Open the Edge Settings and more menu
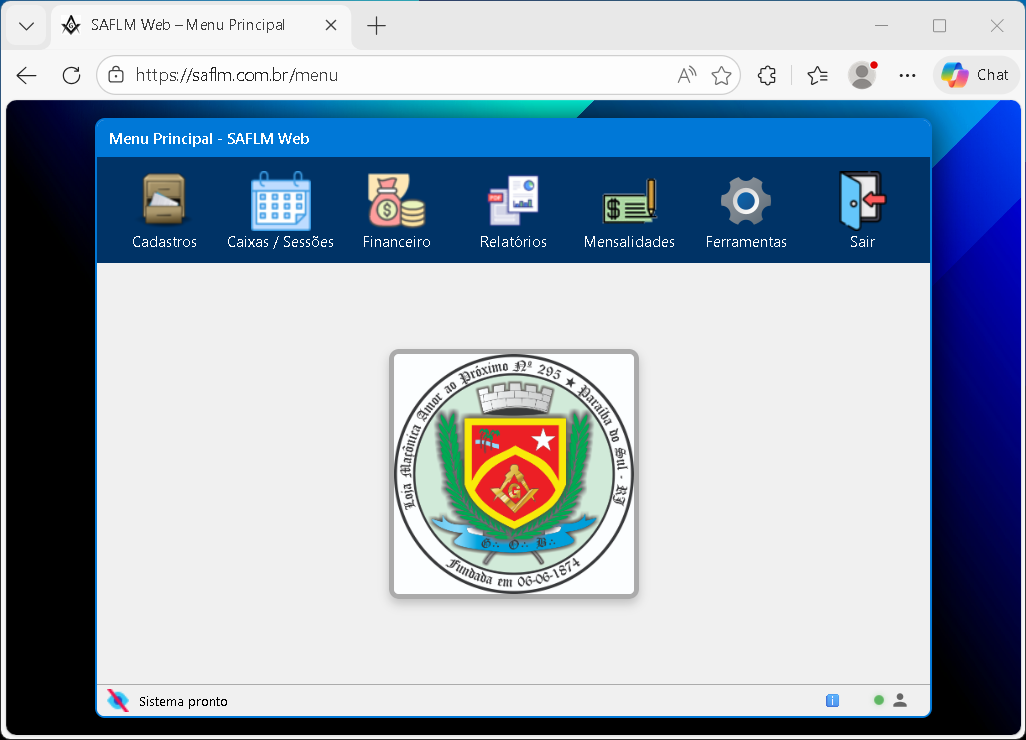Screen dimensions: 1026x740 [x=907, y=75]
